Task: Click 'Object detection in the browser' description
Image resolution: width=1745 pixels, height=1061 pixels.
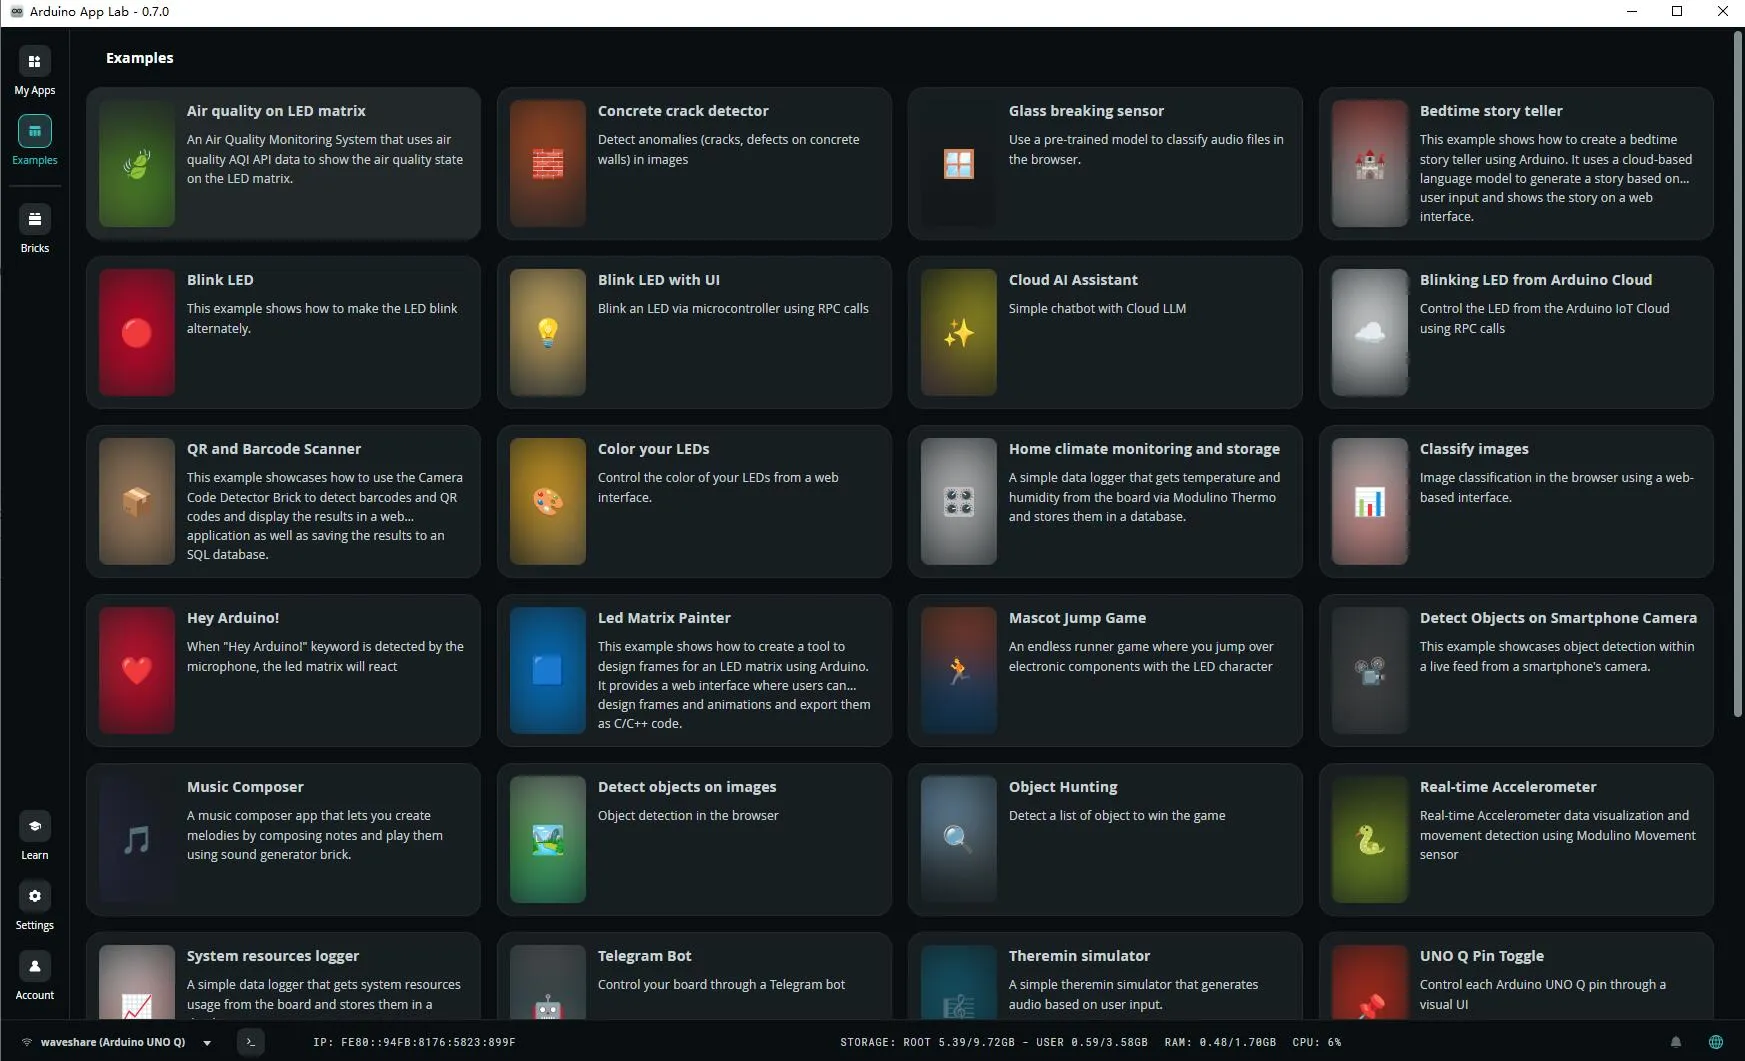Action: (688, 816)
